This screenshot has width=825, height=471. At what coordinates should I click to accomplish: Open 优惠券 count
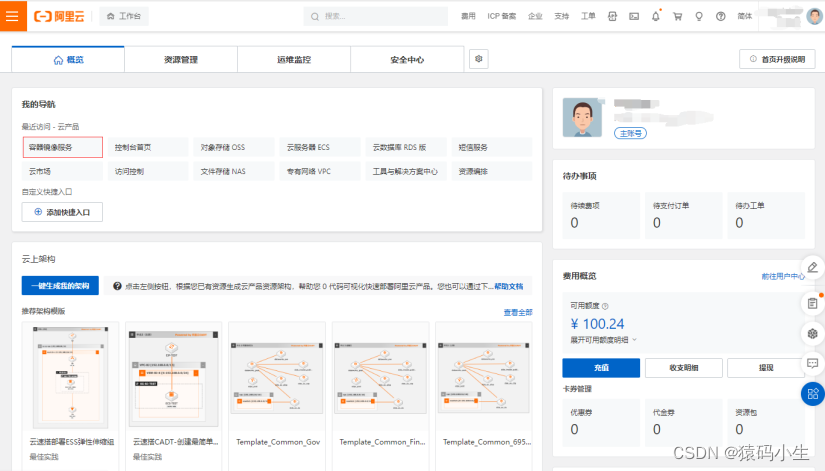[x=575, y=429]
